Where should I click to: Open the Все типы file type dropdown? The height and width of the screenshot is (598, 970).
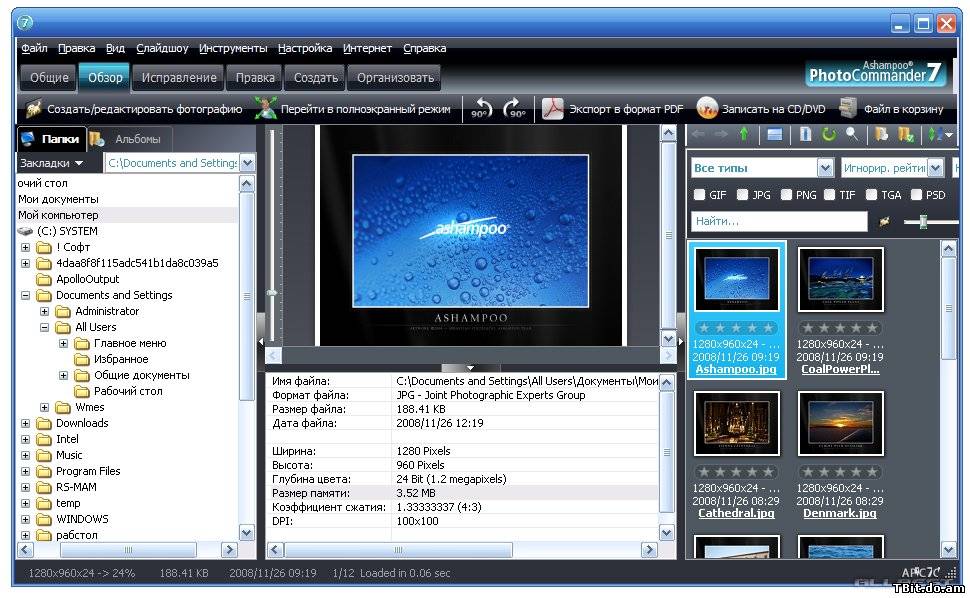[x=825, y=168]
